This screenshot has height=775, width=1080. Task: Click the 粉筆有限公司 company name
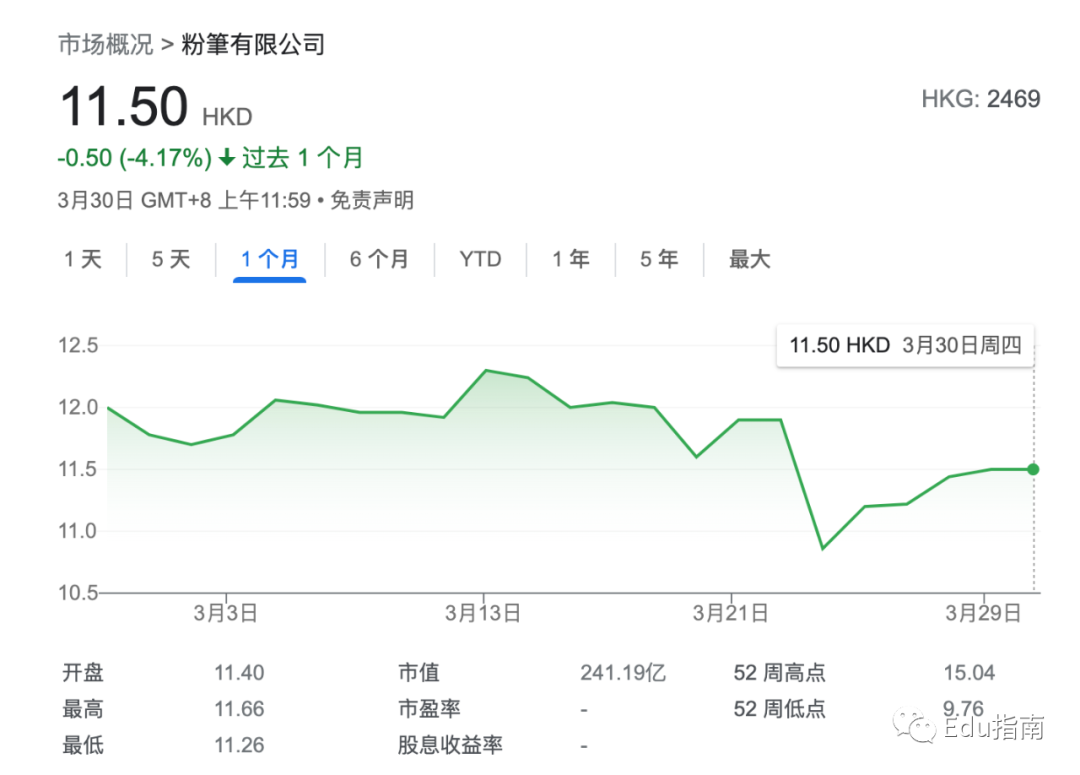[253, 44]
